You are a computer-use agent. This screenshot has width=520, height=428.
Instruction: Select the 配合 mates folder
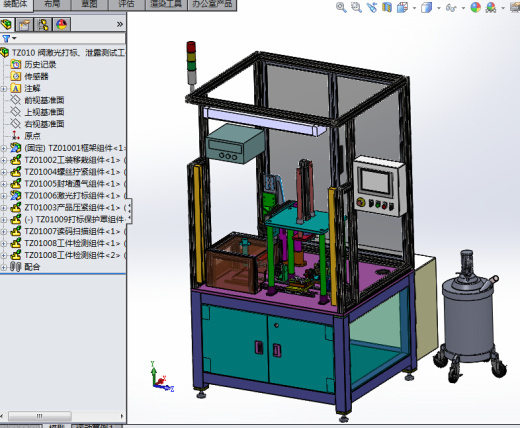pos(32,267)
